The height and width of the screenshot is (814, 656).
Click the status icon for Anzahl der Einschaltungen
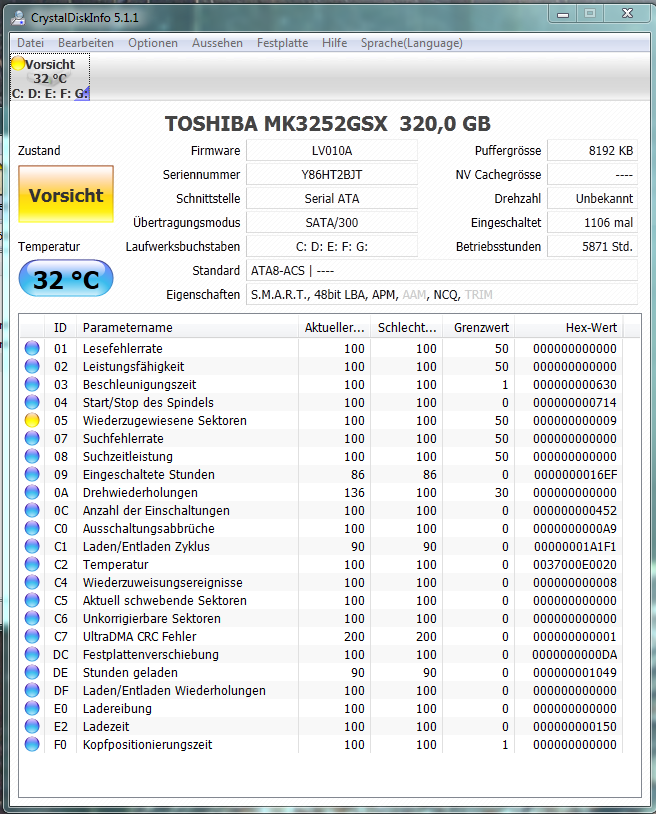pos(32,510)
